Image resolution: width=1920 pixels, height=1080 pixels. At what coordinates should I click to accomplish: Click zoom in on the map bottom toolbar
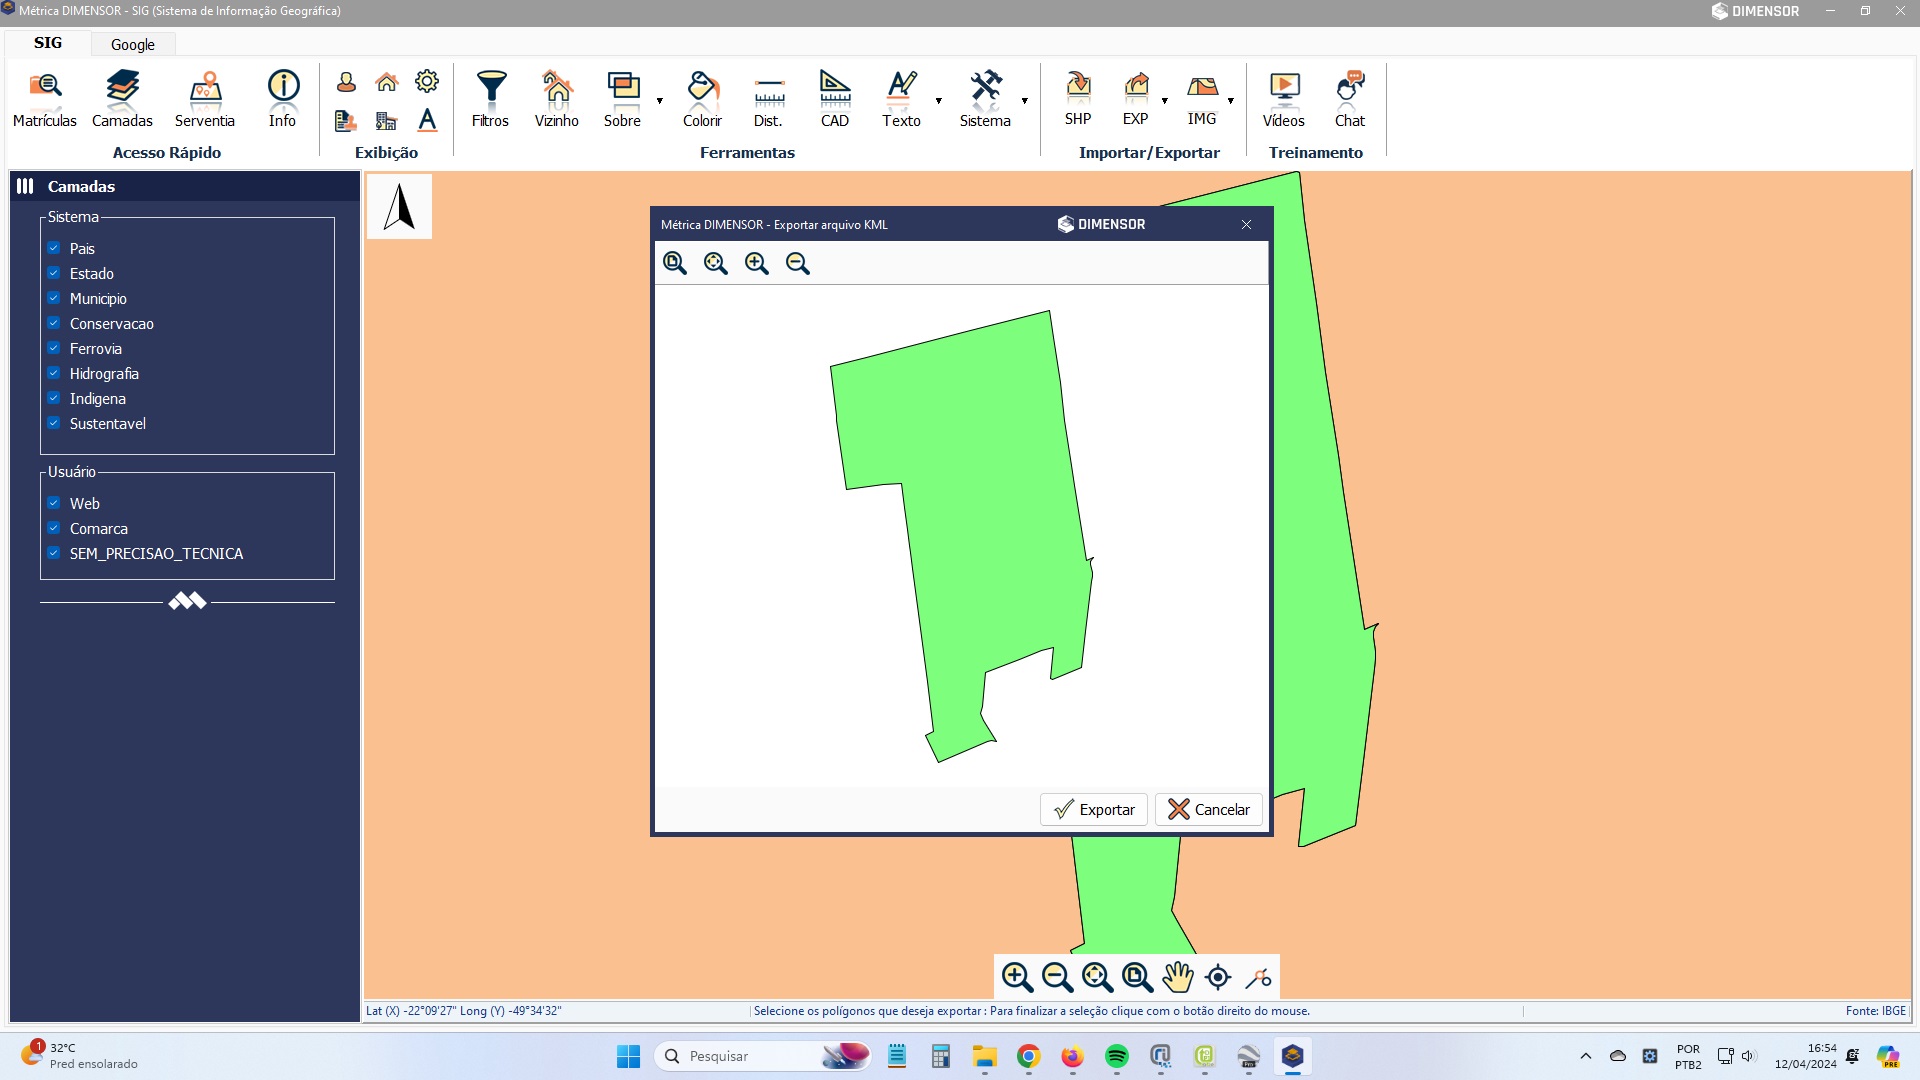click(x=1017, y=977)
